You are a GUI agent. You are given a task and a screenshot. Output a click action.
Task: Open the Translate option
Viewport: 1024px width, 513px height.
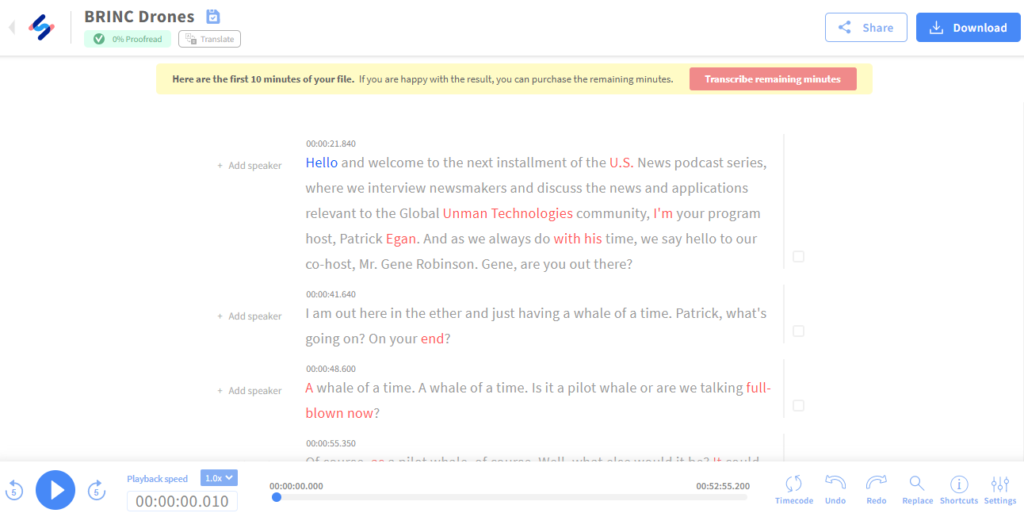point(210,39)
